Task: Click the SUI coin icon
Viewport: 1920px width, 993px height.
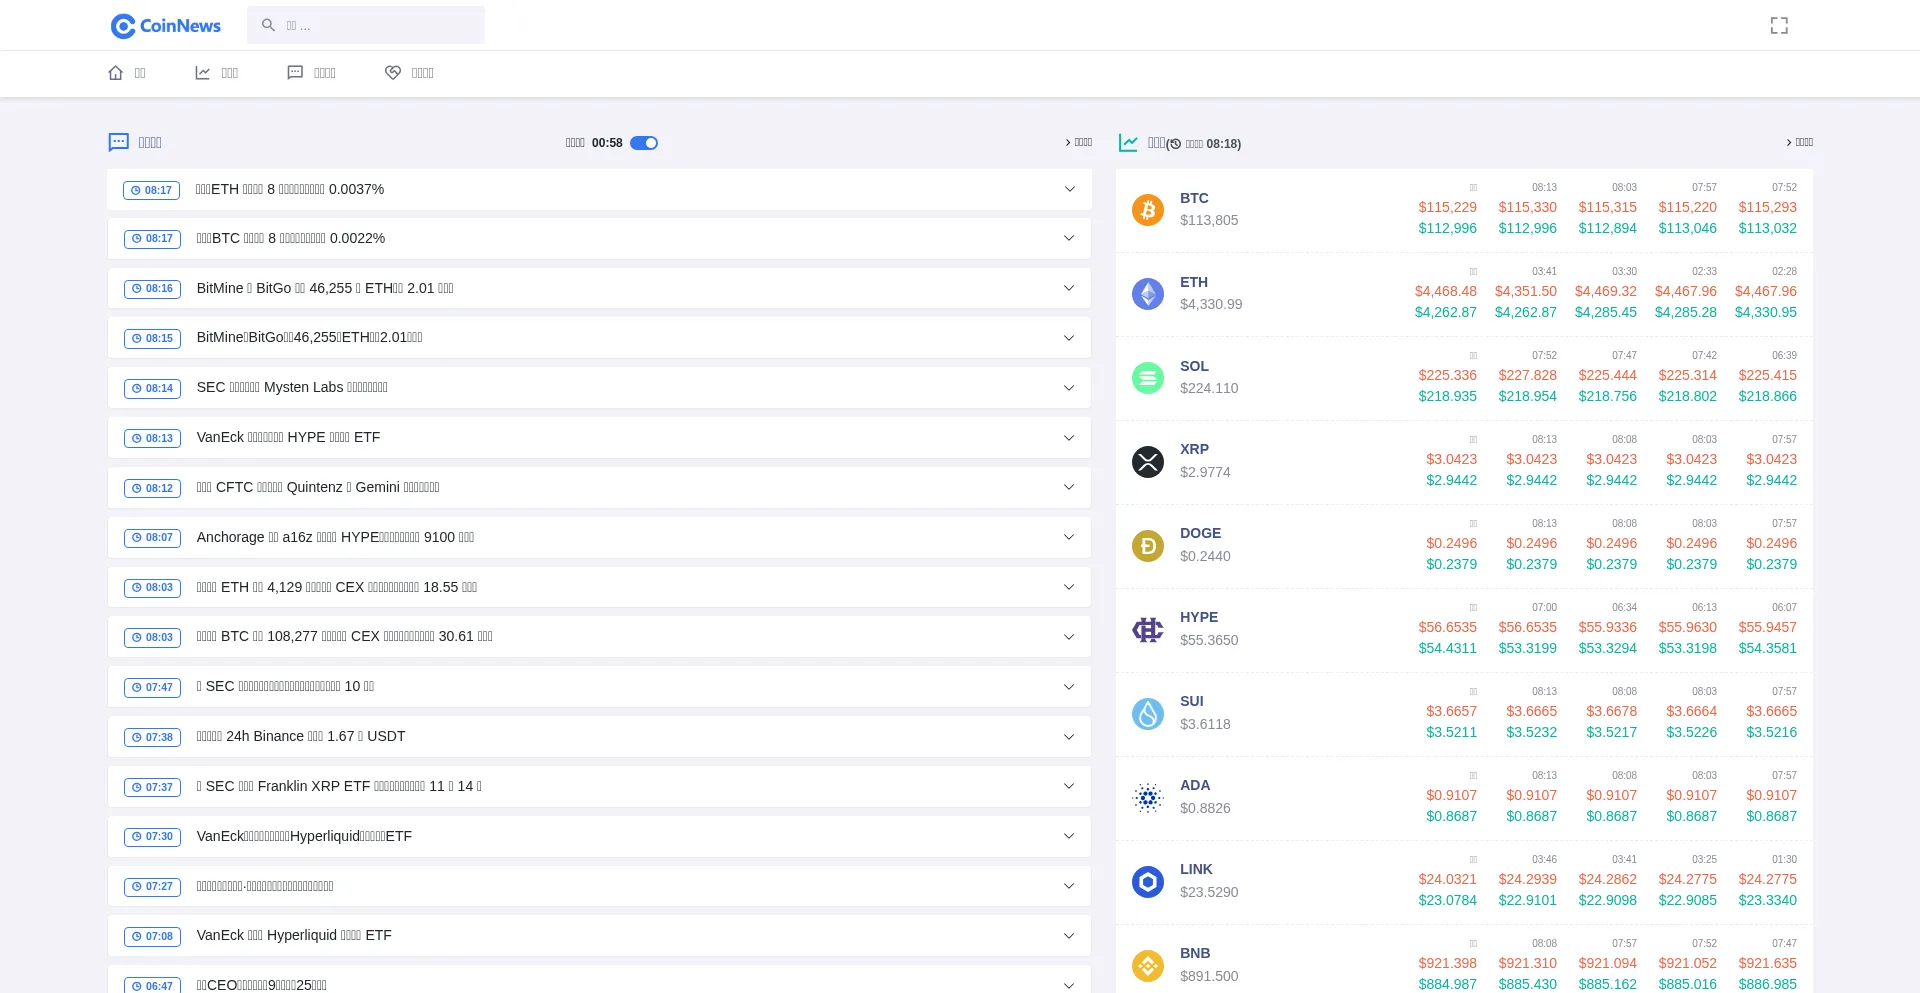Action: 1148,714
